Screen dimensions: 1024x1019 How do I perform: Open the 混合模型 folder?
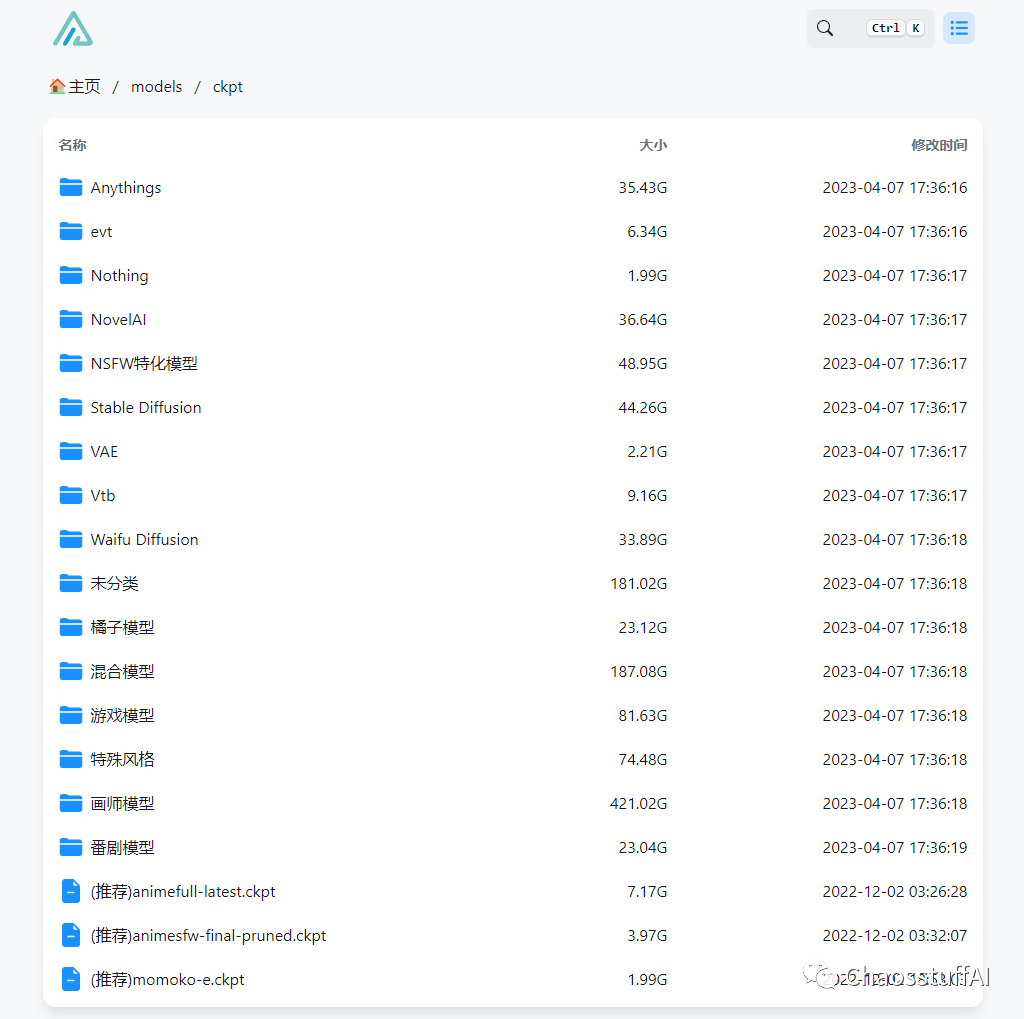coord(512,671)
